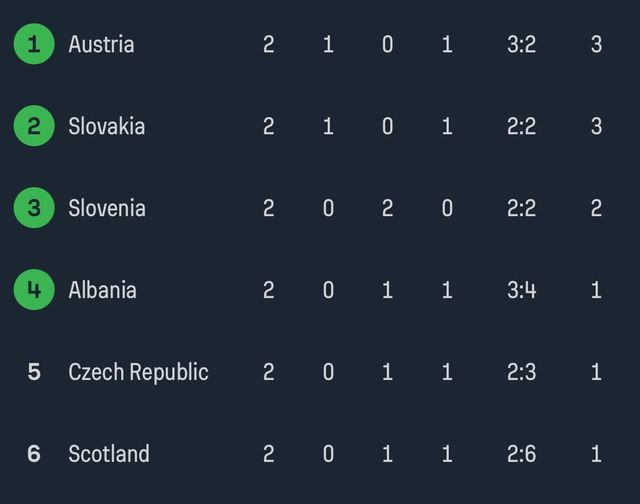Click Scotland's 2:6 goal record
The image size is (640, 504).
click(x=521, y=454)
